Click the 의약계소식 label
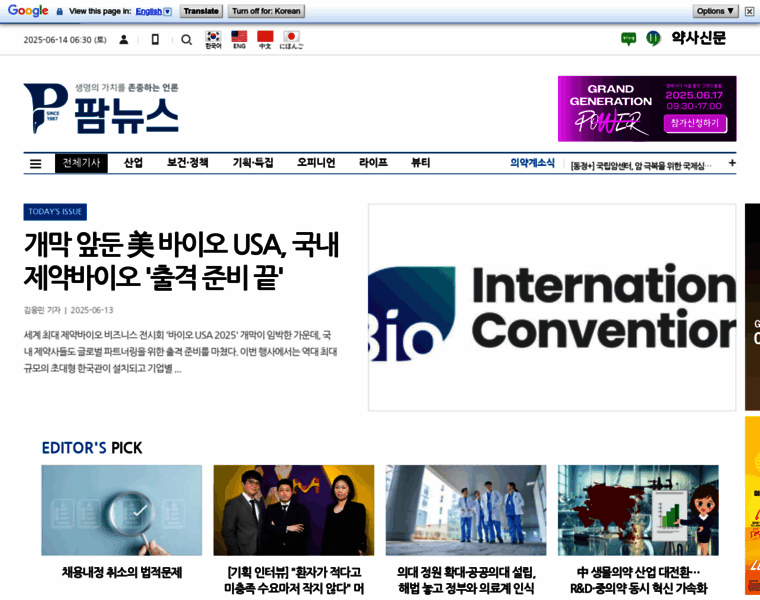760x600 pixels. (x=532, y=163)
